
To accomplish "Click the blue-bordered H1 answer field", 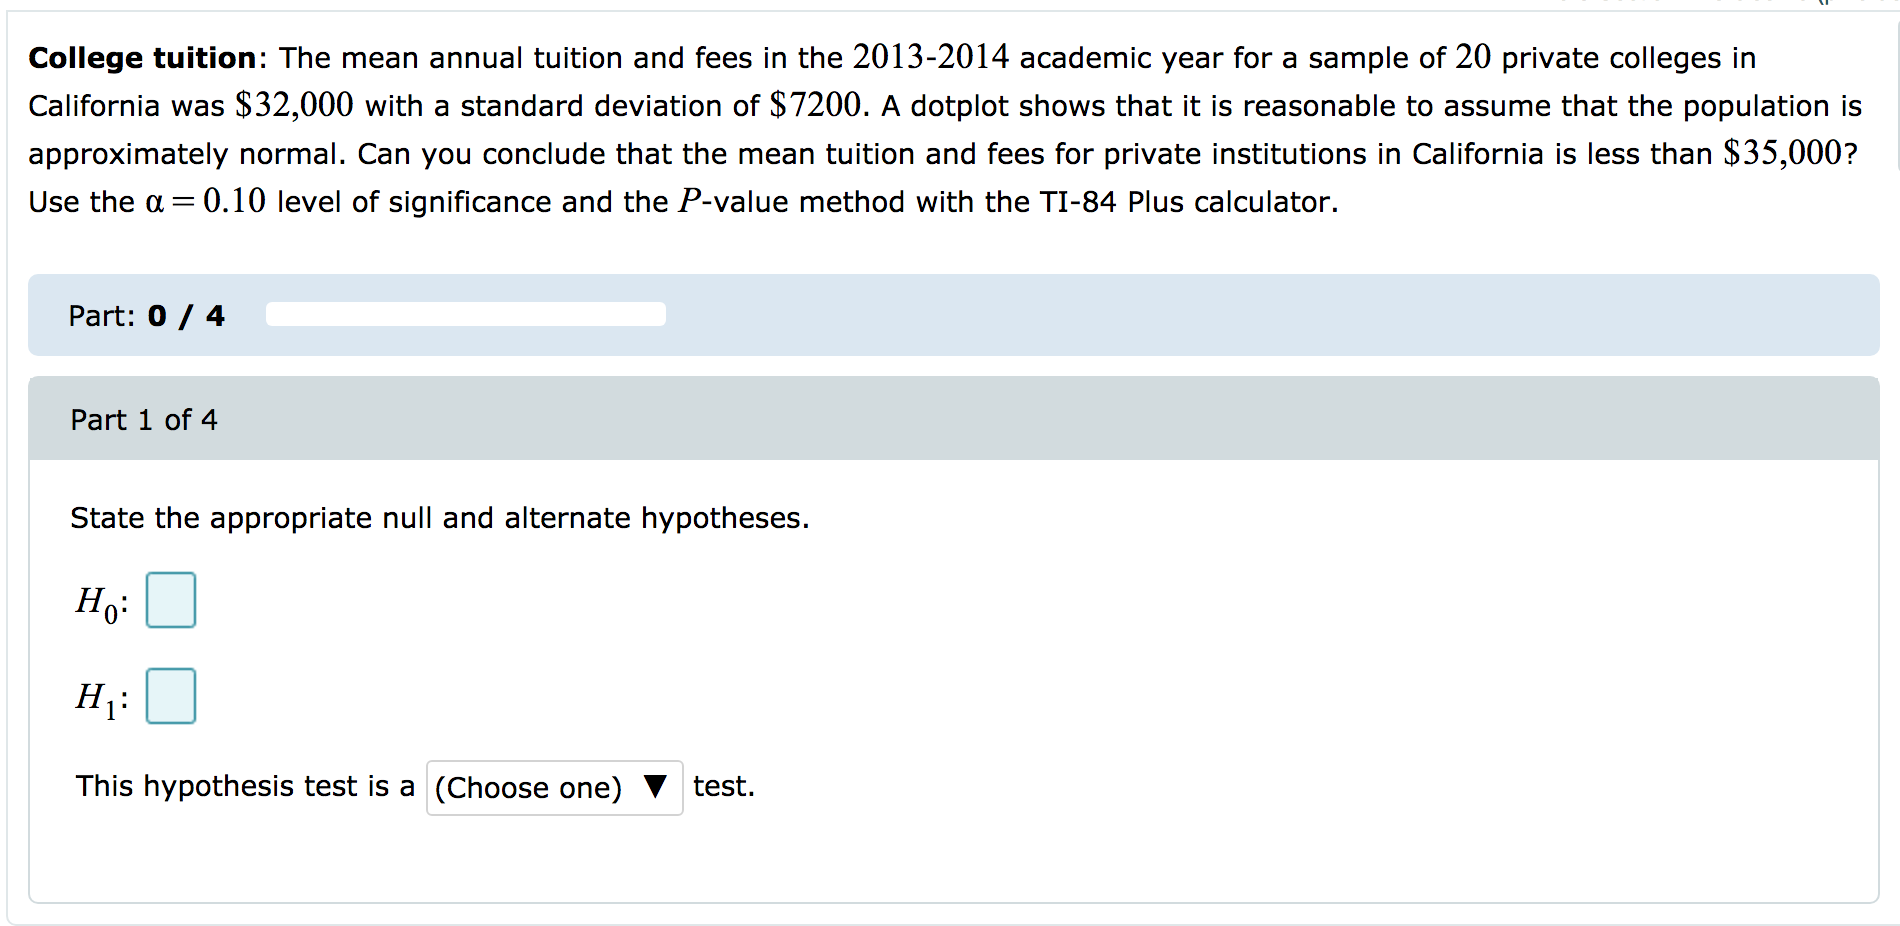I will tap(170, 696).
